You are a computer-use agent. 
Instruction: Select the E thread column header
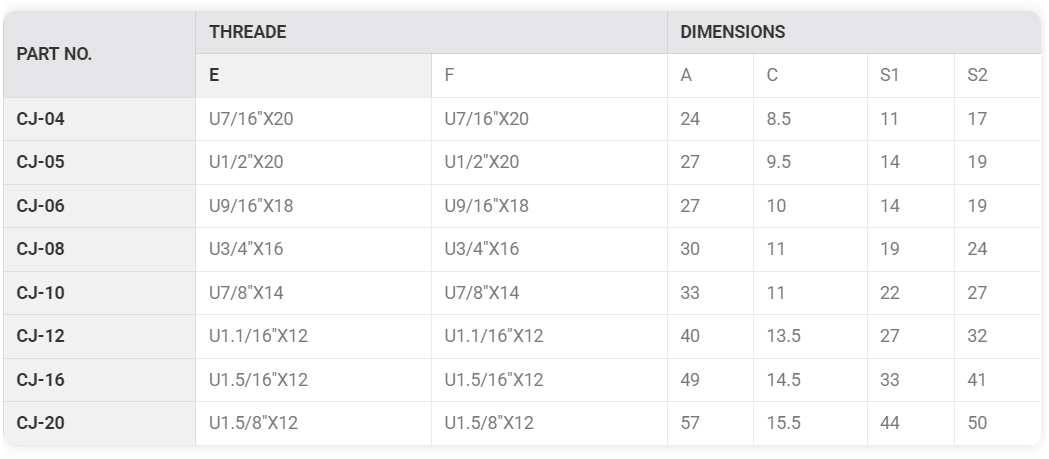[313, 76]
